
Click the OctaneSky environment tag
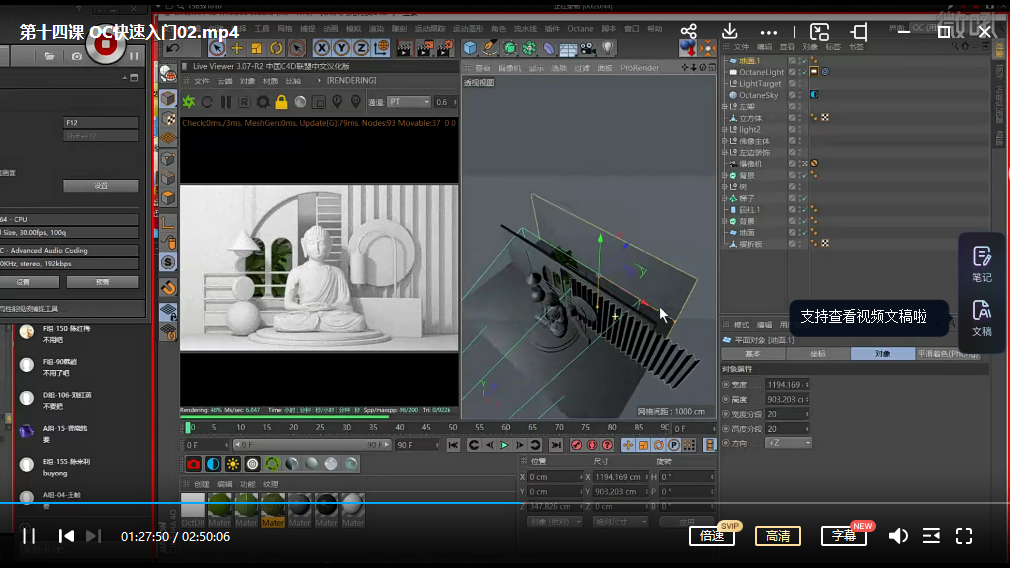click(814, 95)
